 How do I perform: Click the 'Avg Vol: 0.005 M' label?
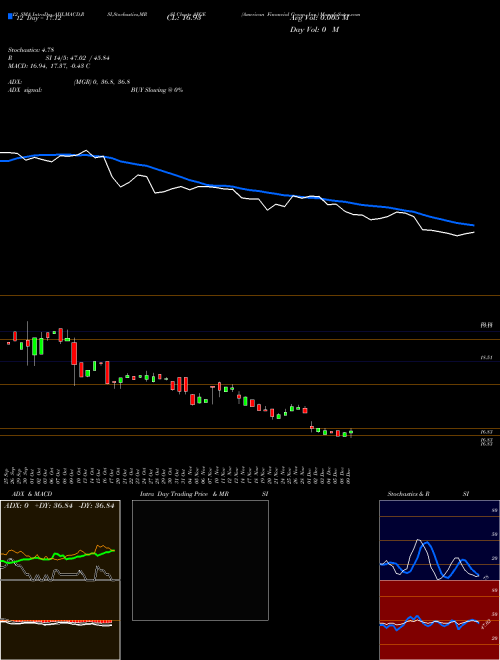pos(319,18)
